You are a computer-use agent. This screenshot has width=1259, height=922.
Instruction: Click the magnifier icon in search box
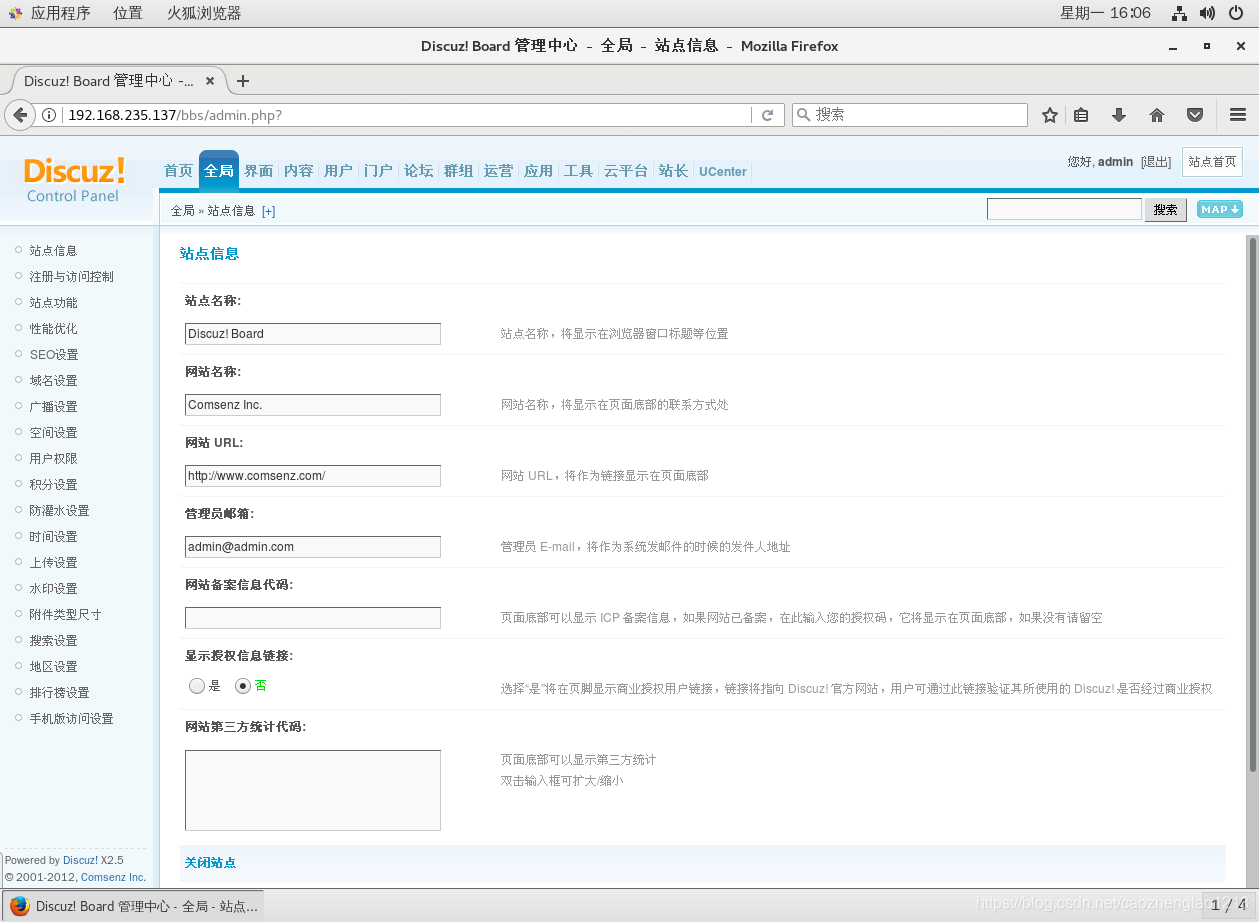(803, 115)
